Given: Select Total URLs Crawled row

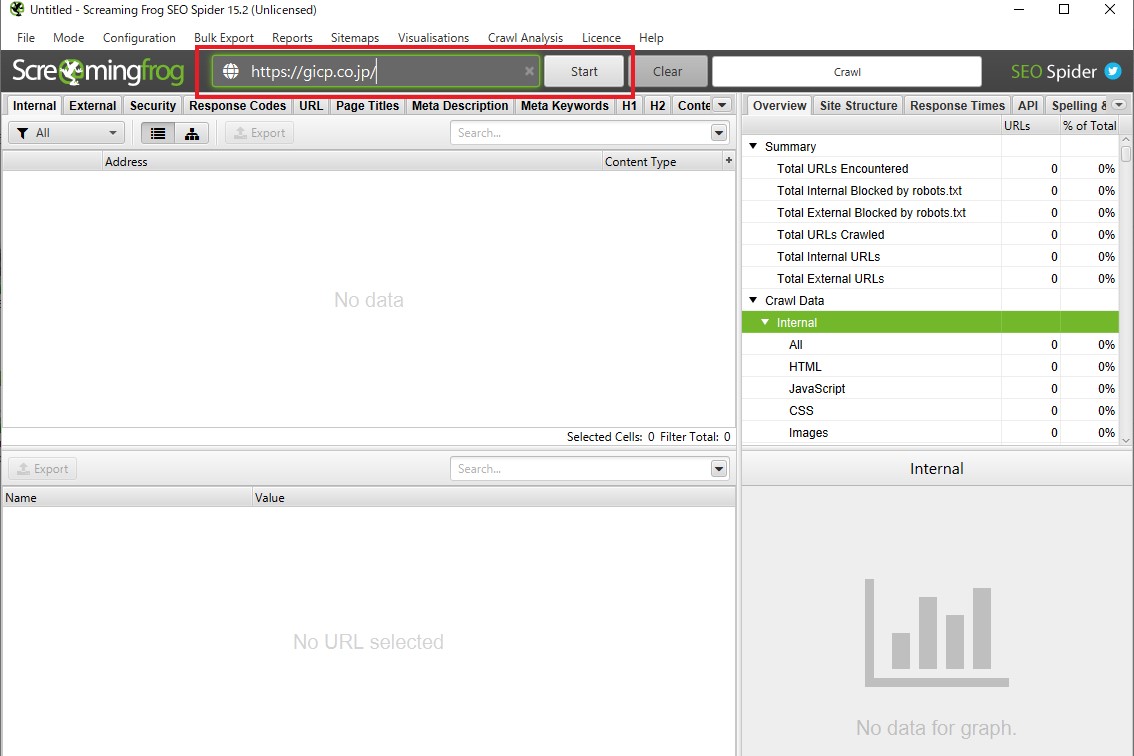Looking at the screenshot, I should [x=931, y=234].
